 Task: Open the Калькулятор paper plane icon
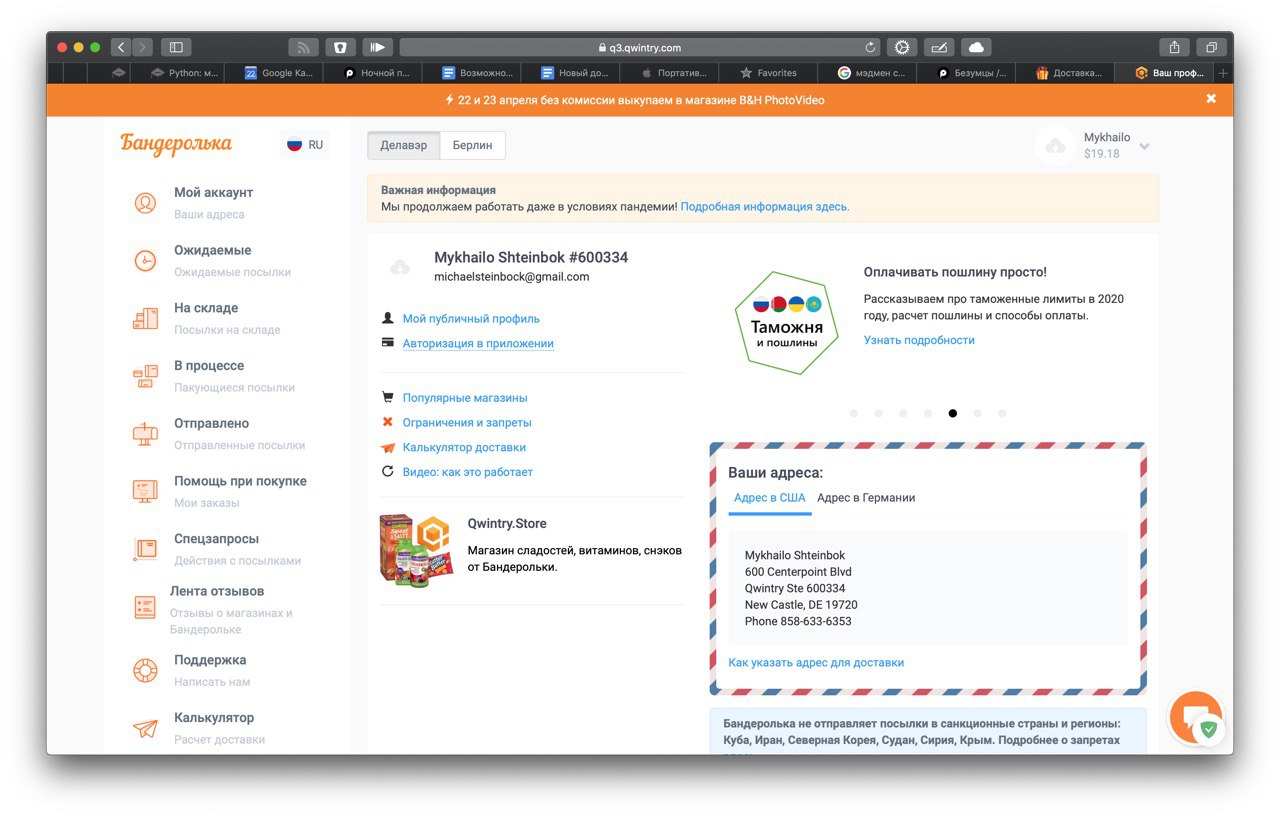click(145, 728)
